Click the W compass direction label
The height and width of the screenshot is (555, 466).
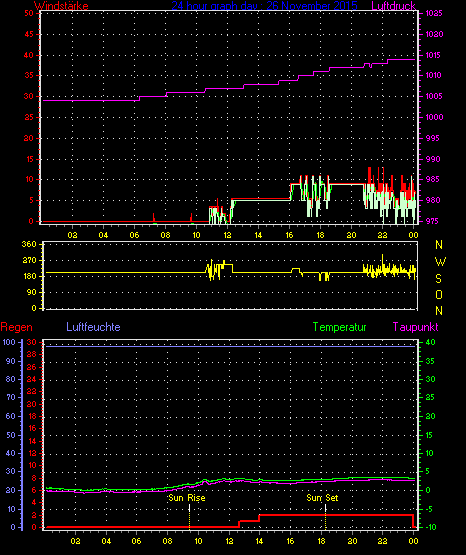(x=440, y=262)
